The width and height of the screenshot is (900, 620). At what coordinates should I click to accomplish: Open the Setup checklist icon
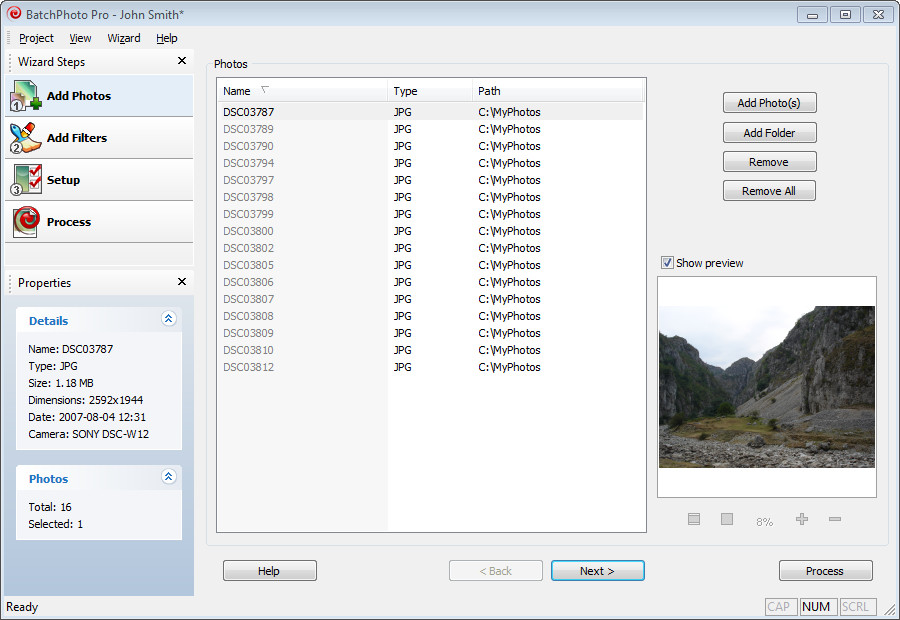pyautogui.click(x=25, y=180)
